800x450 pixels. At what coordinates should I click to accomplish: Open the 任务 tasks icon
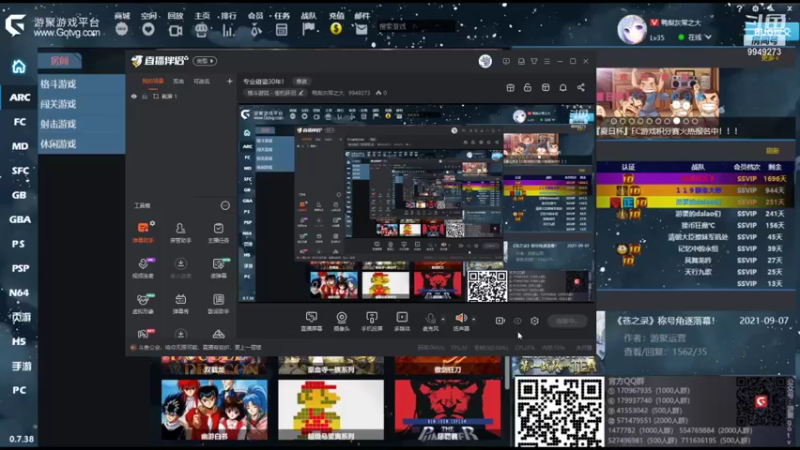281,30
